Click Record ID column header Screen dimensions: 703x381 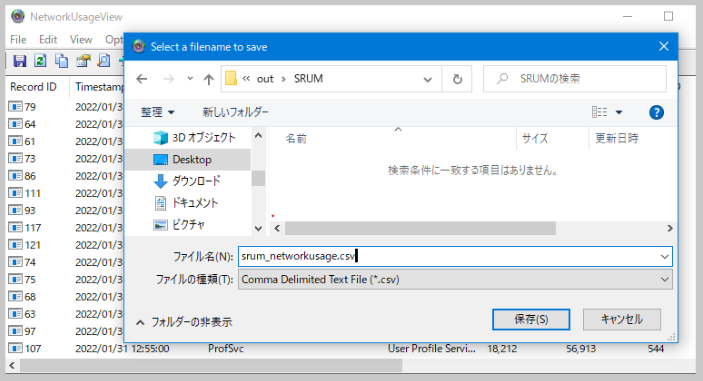tap(33, 87)
